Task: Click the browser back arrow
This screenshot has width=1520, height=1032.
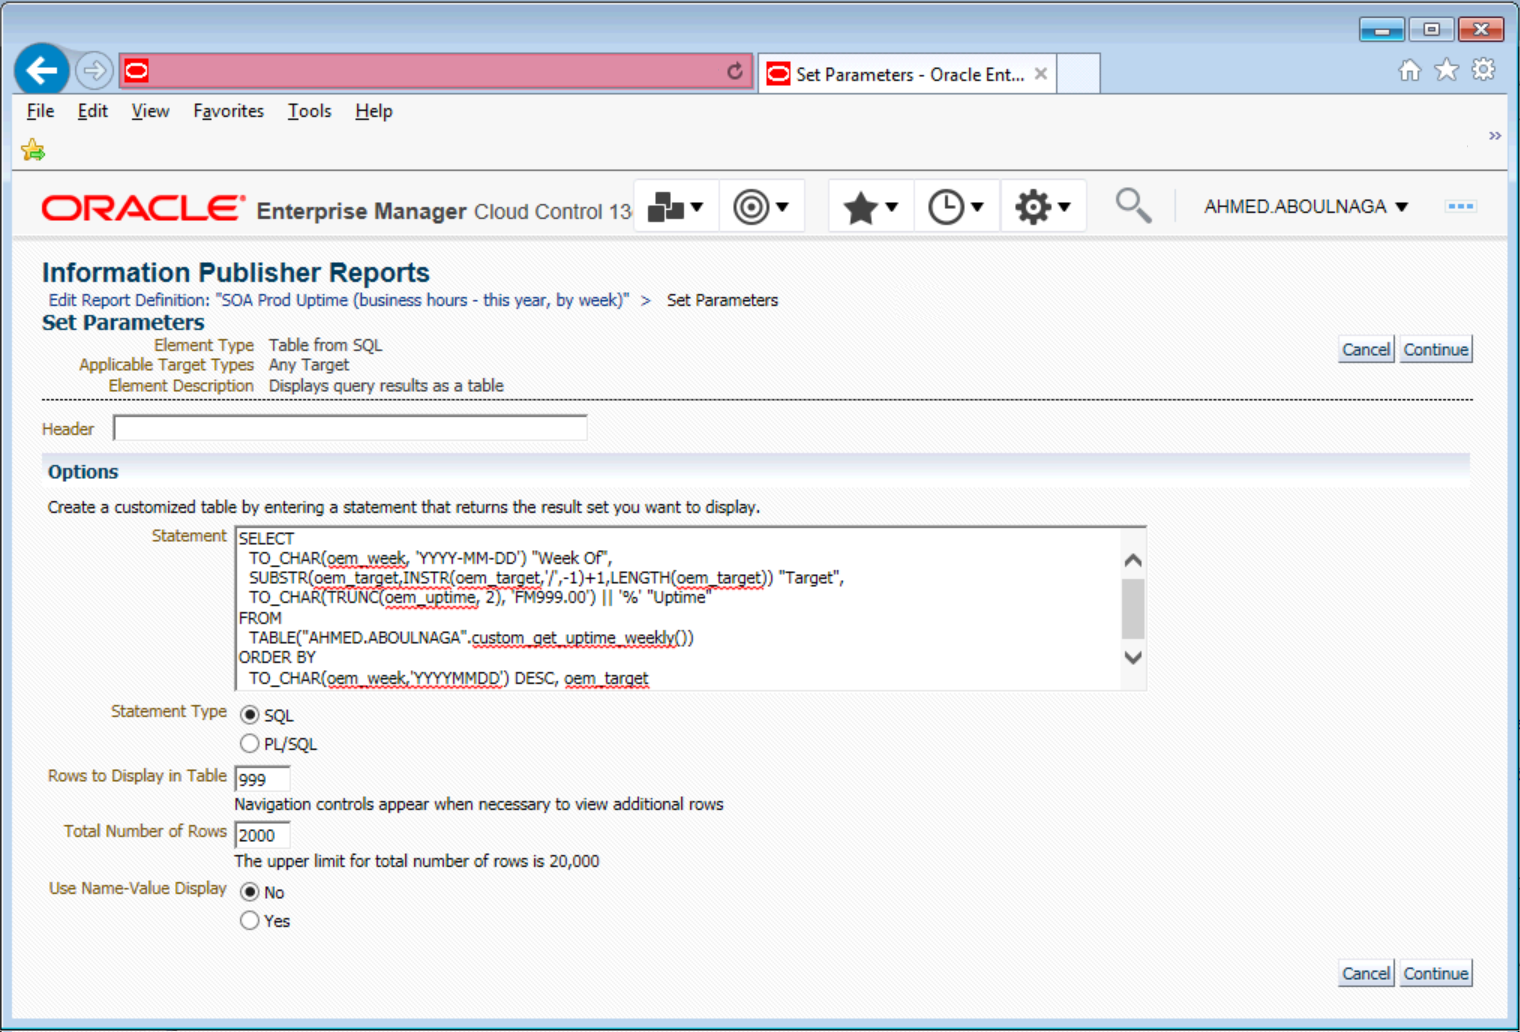Action: click(x=42, y=71)
